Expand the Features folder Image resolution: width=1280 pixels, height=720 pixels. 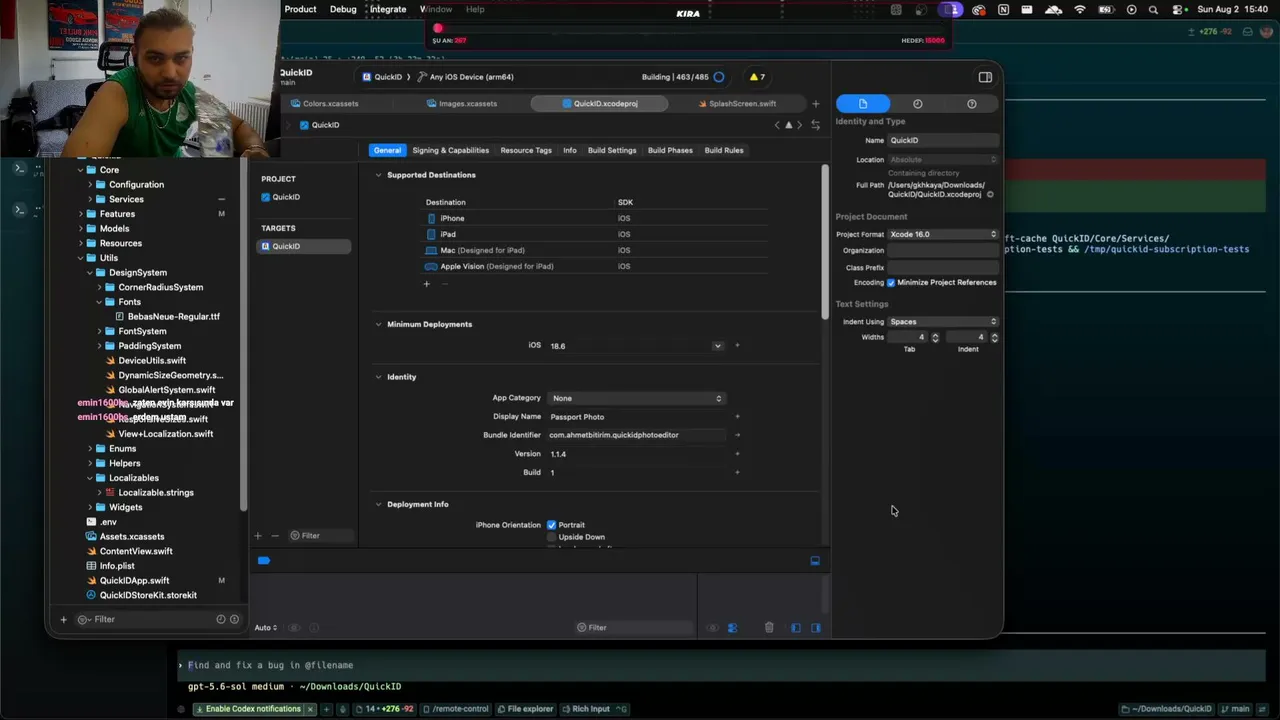(x=80, y=214)
